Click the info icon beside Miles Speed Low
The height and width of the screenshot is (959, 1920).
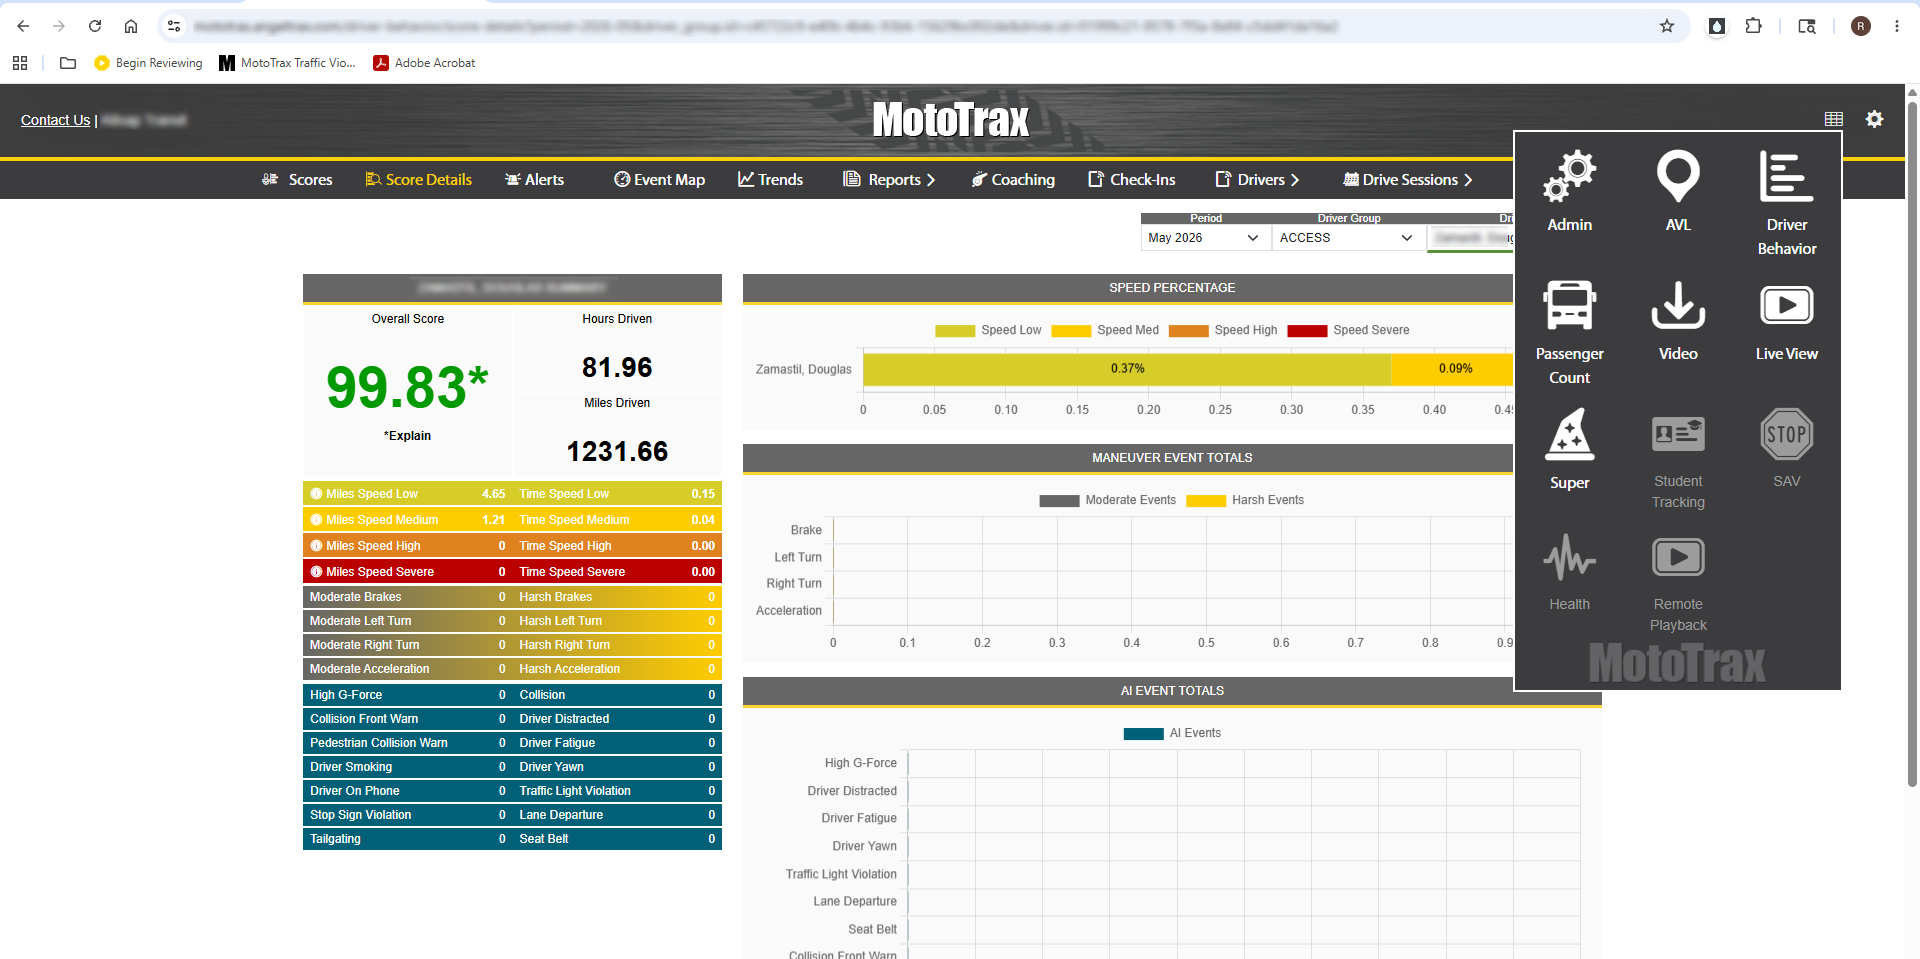coord(316,494)
